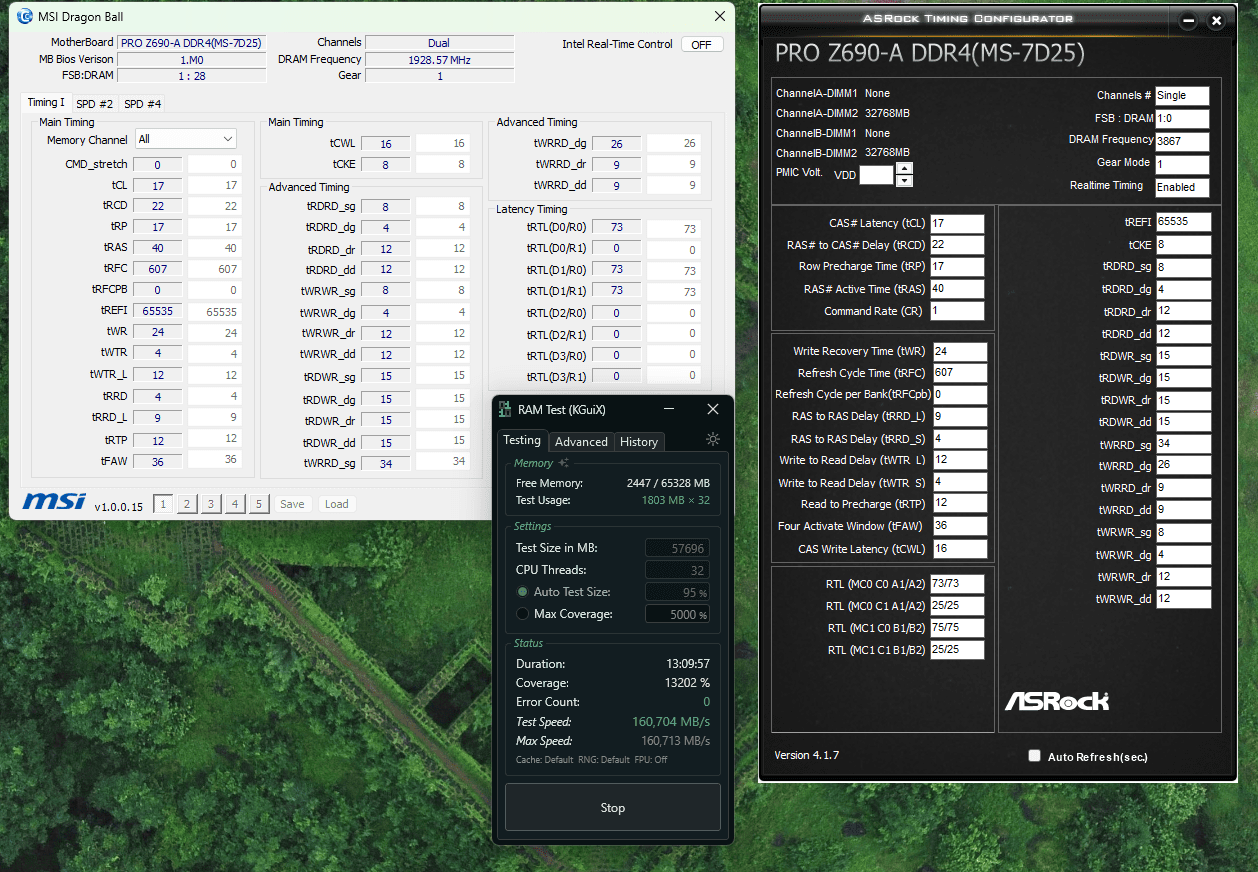
Task: Select the Max Coverage radio button
Action: pyautogui.click(x=523, y=614)
